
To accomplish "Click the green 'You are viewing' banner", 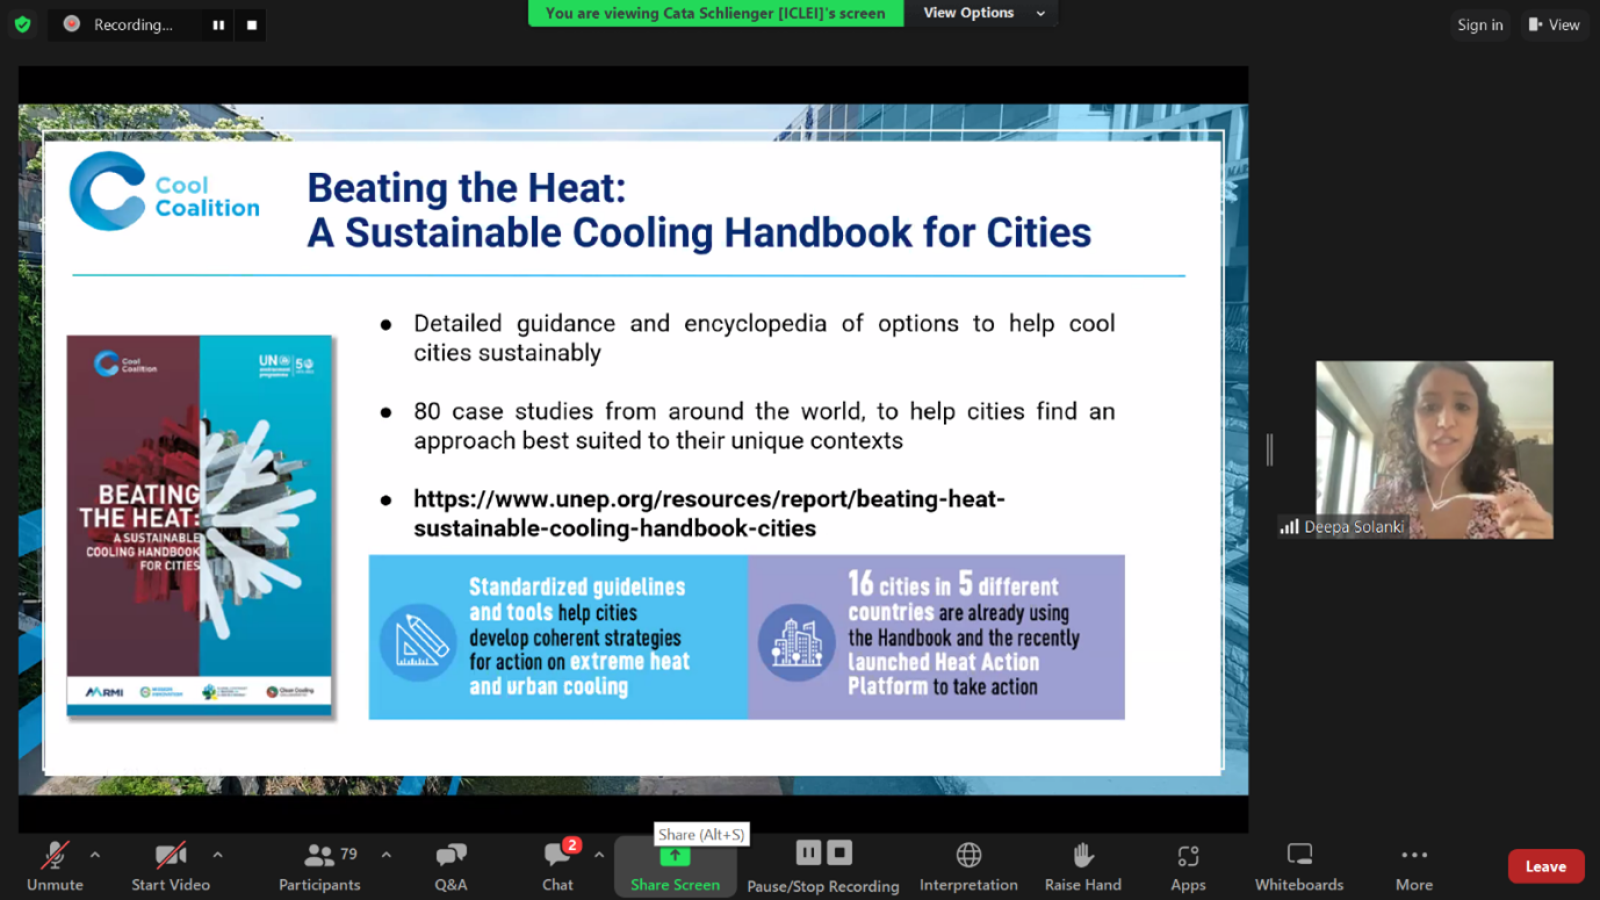I will [715, 13].
